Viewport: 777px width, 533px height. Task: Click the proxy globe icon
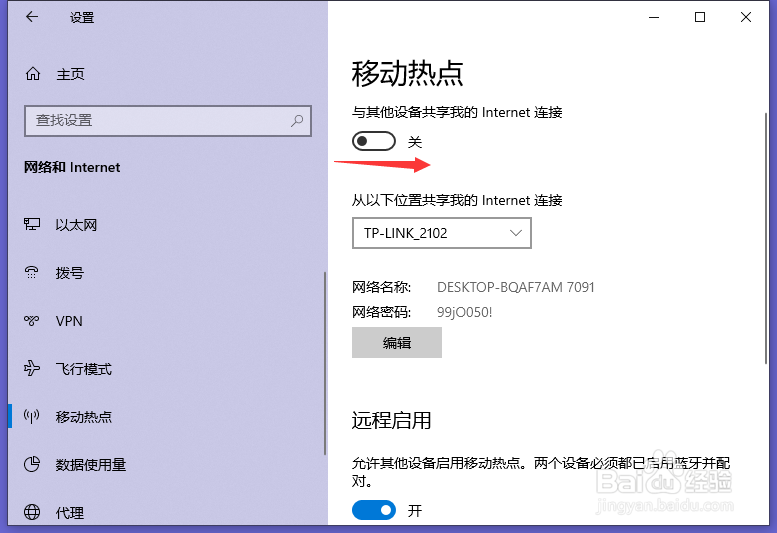[x=32, y=512]
